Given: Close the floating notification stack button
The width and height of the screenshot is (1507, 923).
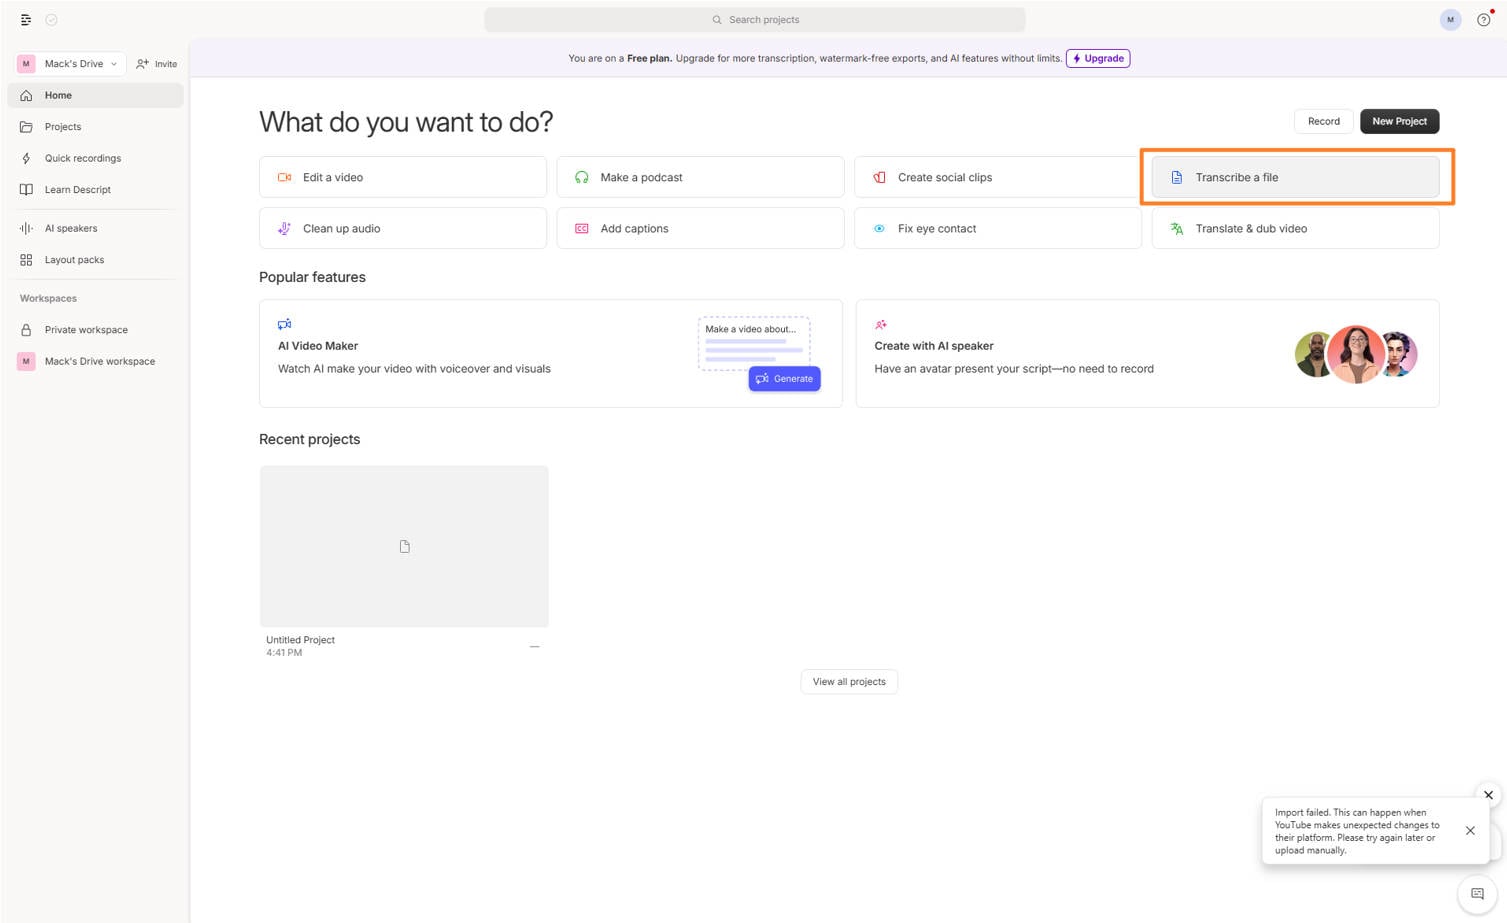Looking at the screenshot, I should pyautogui.click(x=1488, y=795).
